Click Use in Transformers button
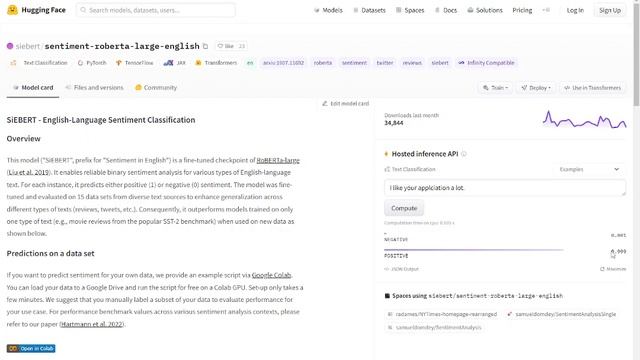Viewport: 640px width, 360px height. coord(593,88)
